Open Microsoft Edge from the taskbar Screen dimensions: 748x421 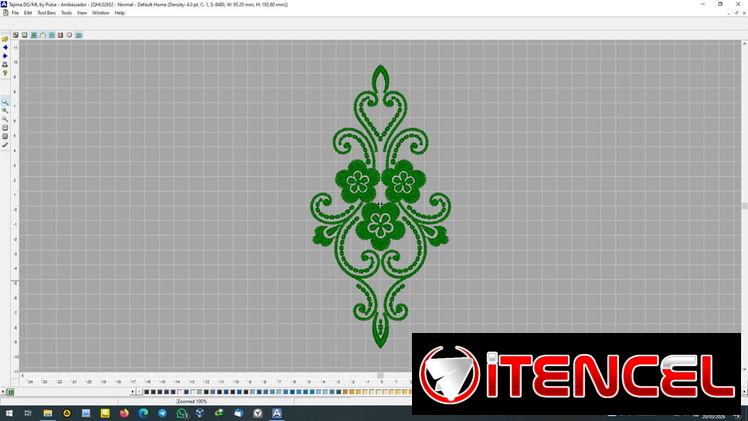[143, 413]
